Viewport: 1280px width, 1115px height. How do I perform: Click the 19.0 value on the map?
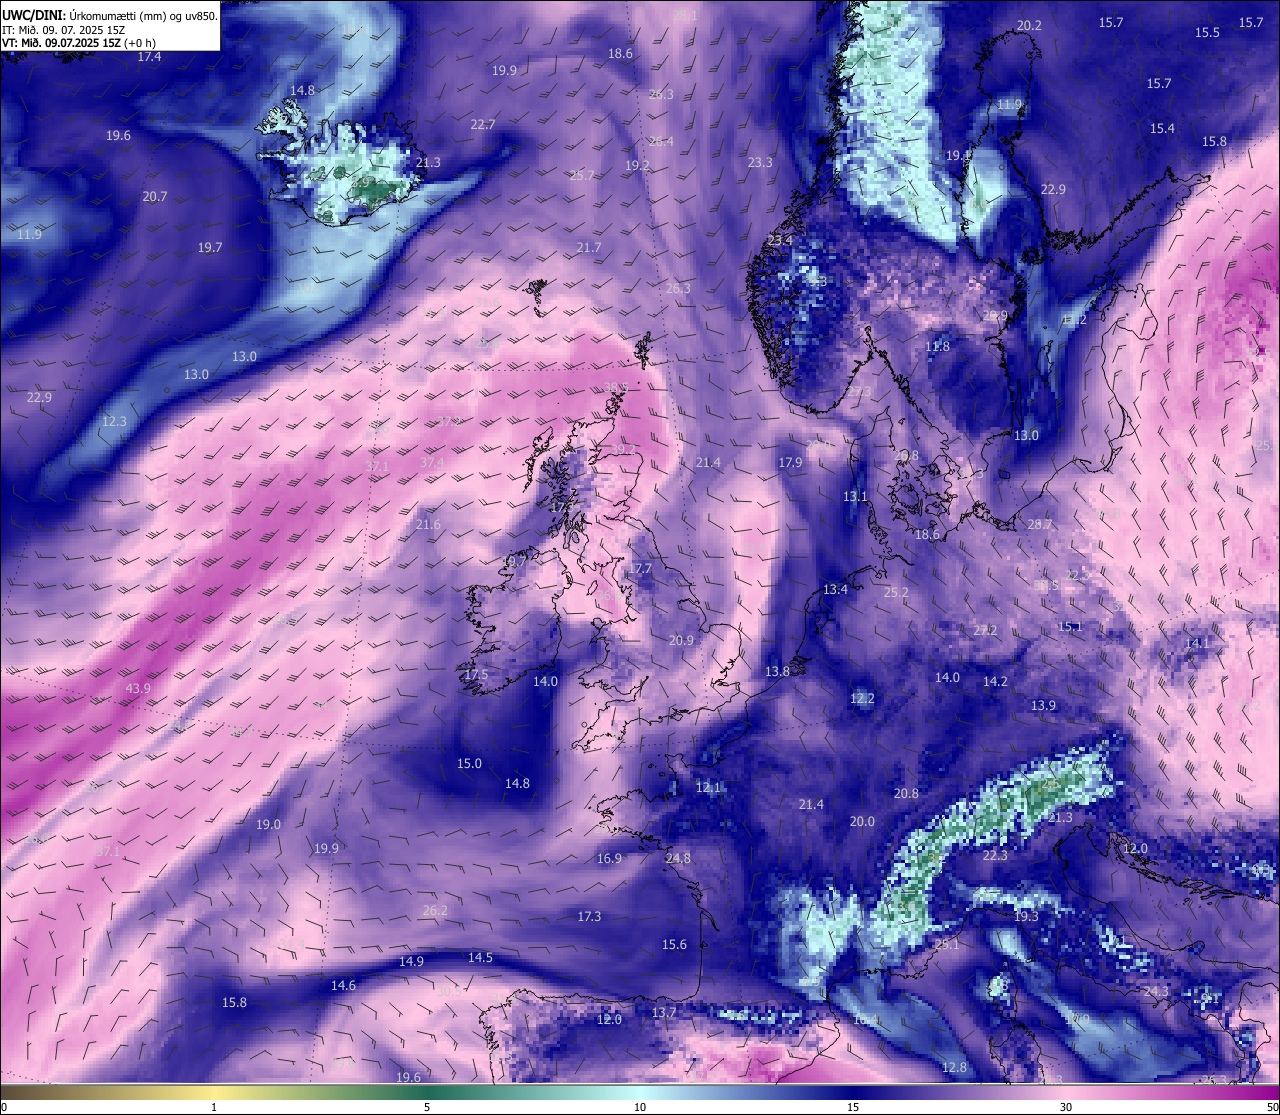pyautogui.click(x=268, y=825)
